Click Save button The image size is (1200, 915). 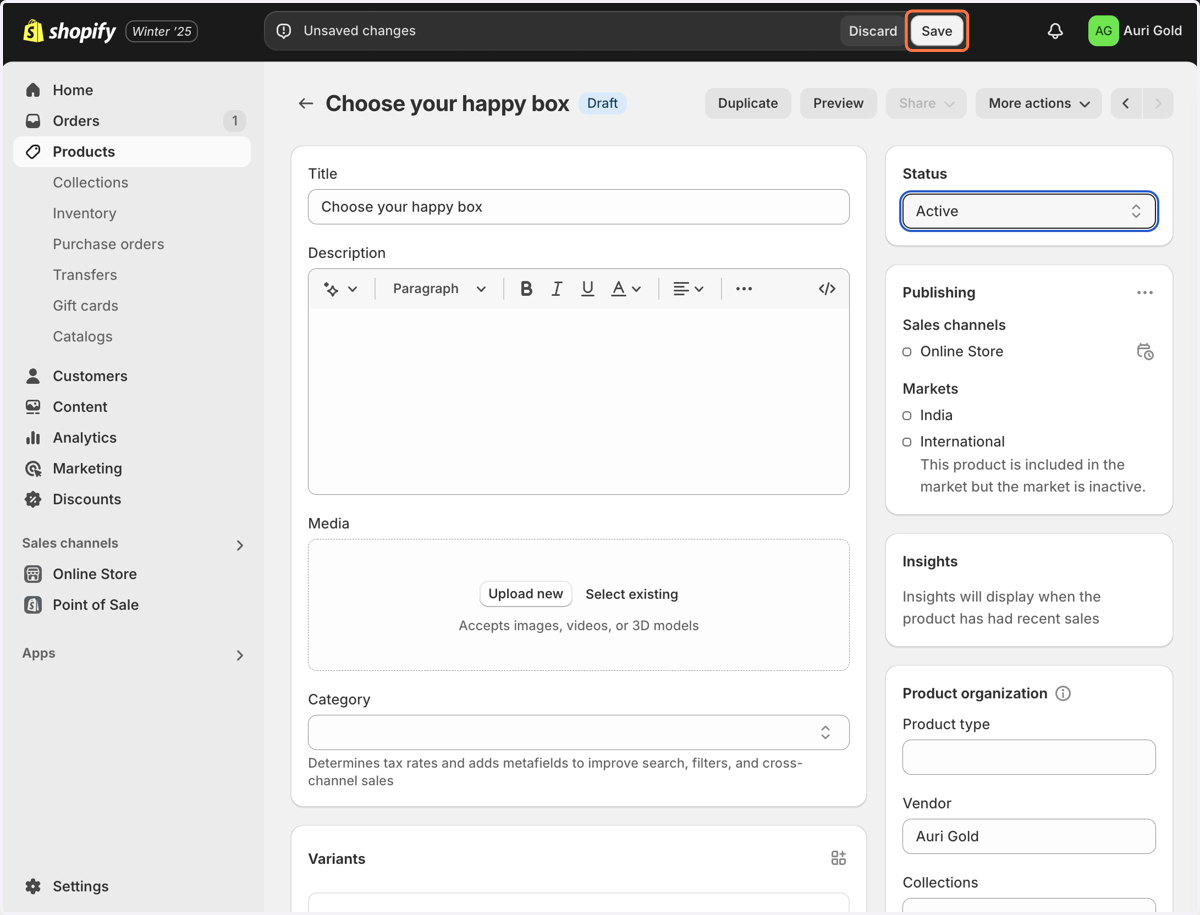pyautogui.click(x=937, y=31)
